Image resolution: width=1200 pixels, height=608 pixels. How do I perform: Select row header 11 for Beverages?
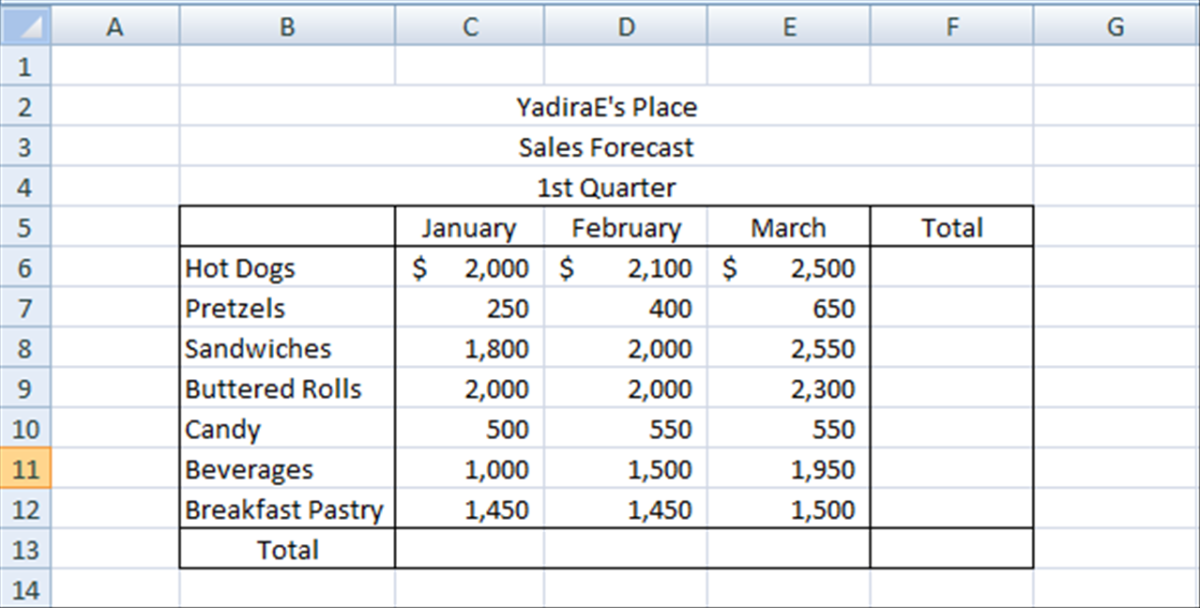26,469
